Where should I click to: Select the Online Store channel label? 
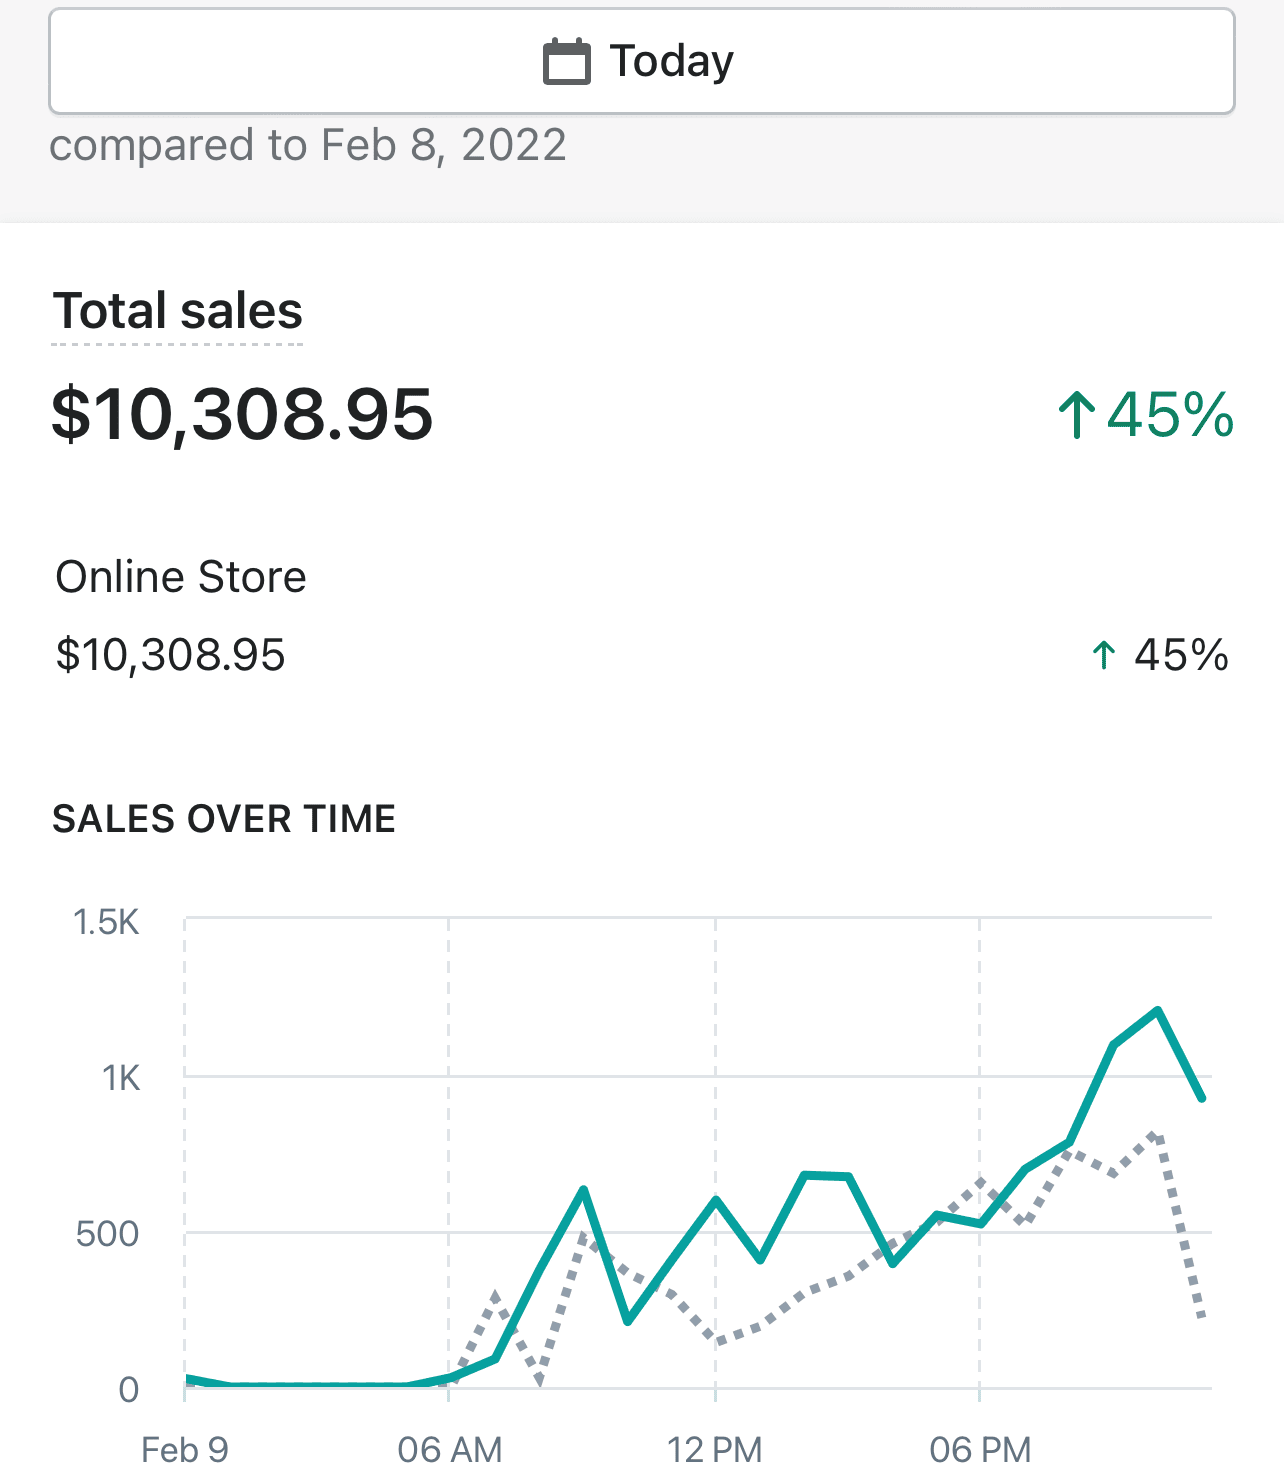pos(180,577)
